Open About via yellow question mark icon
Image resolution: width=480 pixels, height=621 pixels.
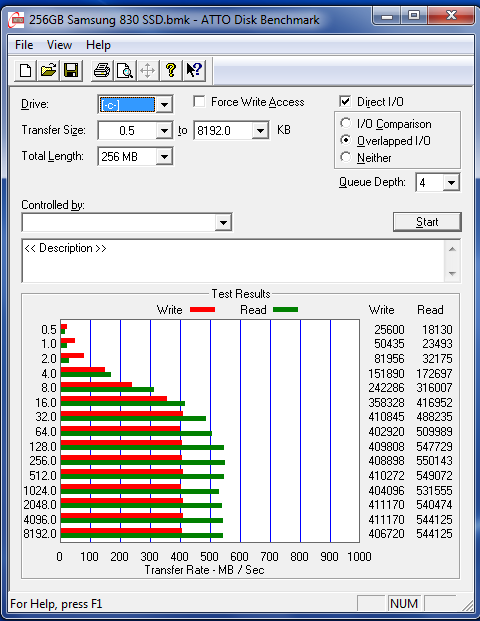pyautogui.click(x=171, y=71)
